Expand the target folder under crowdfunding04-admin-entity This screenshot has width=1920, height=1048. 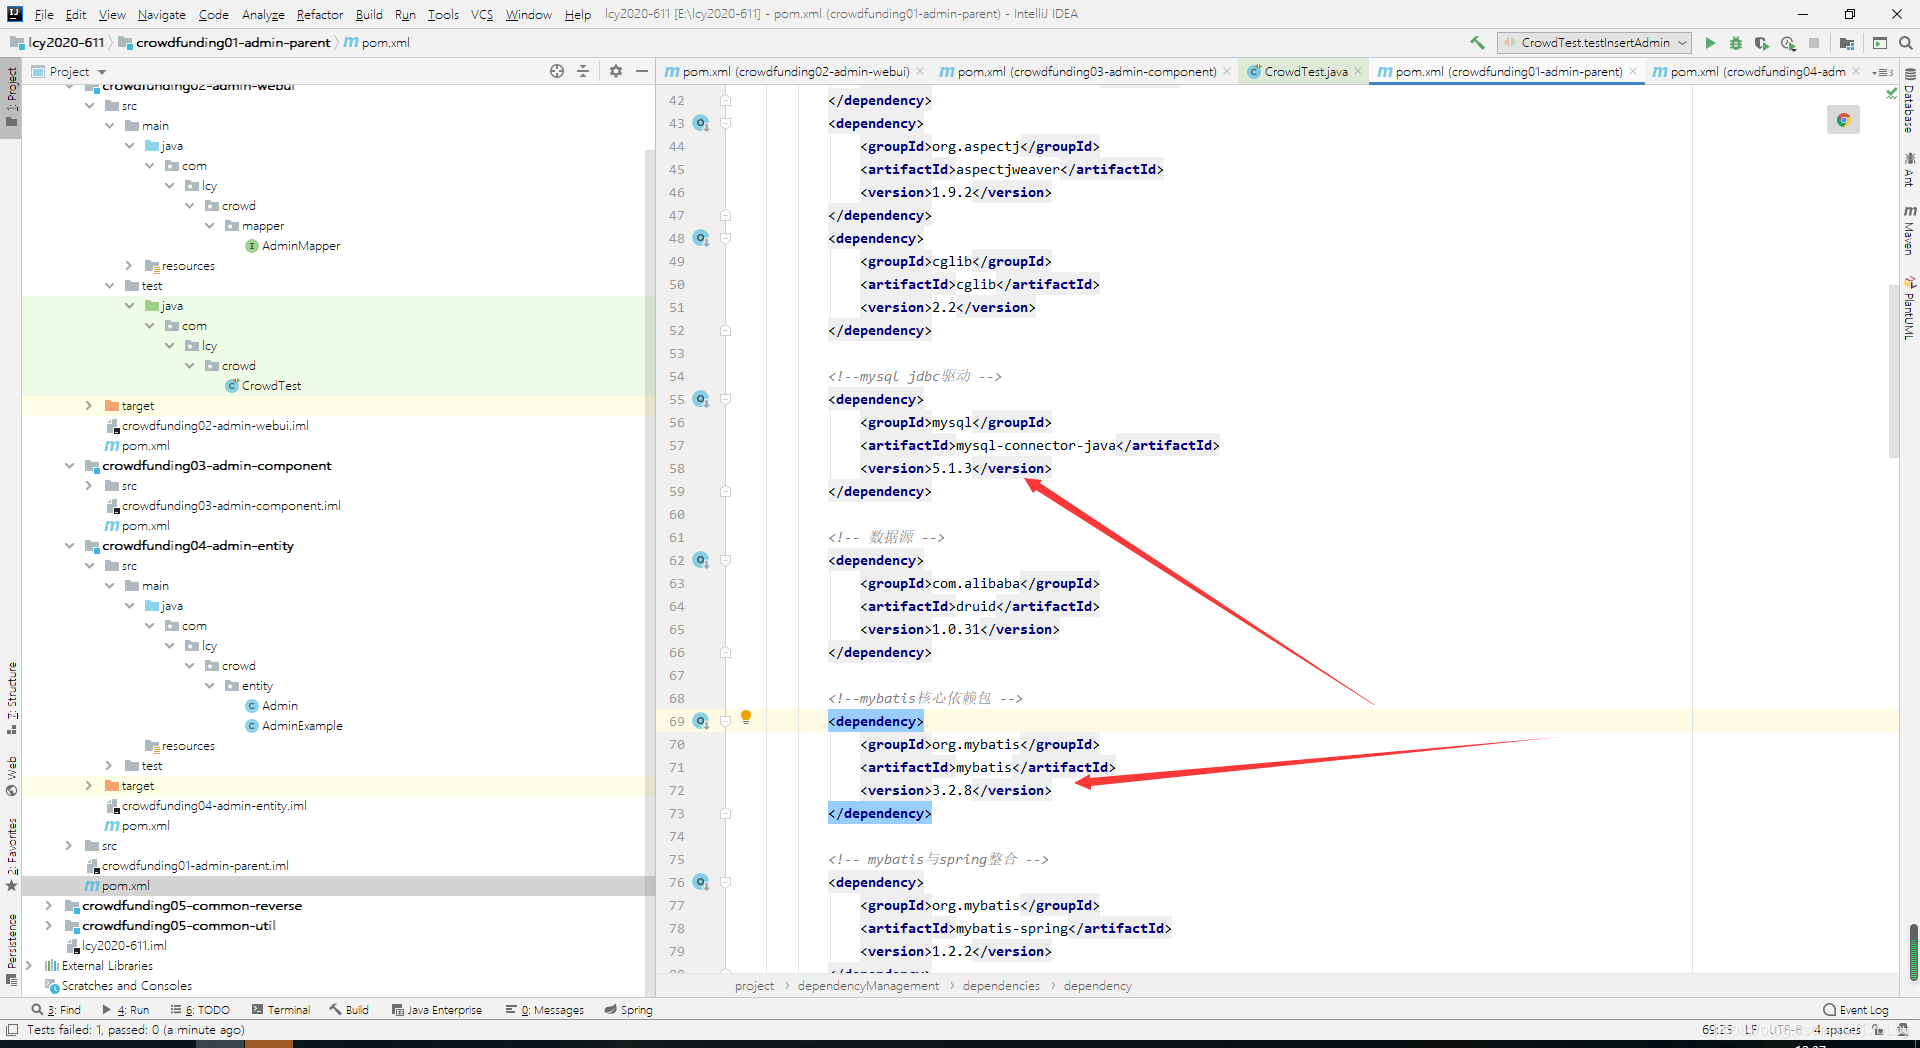(89, 786)
